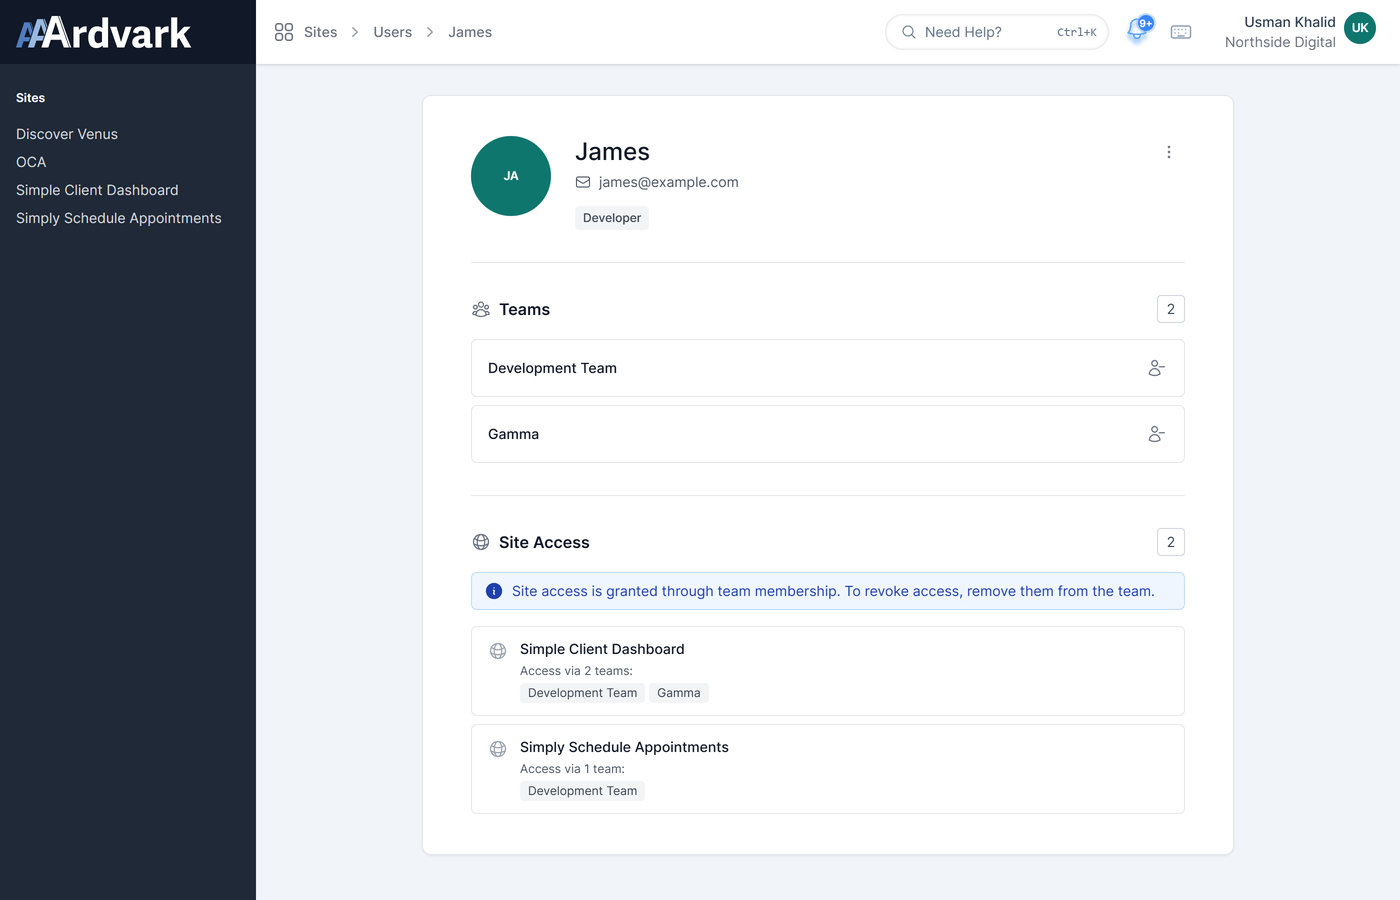Open the Need Help search field
Image resolution: width=1400 pixels, height=900 pixels.
(997, 32)
